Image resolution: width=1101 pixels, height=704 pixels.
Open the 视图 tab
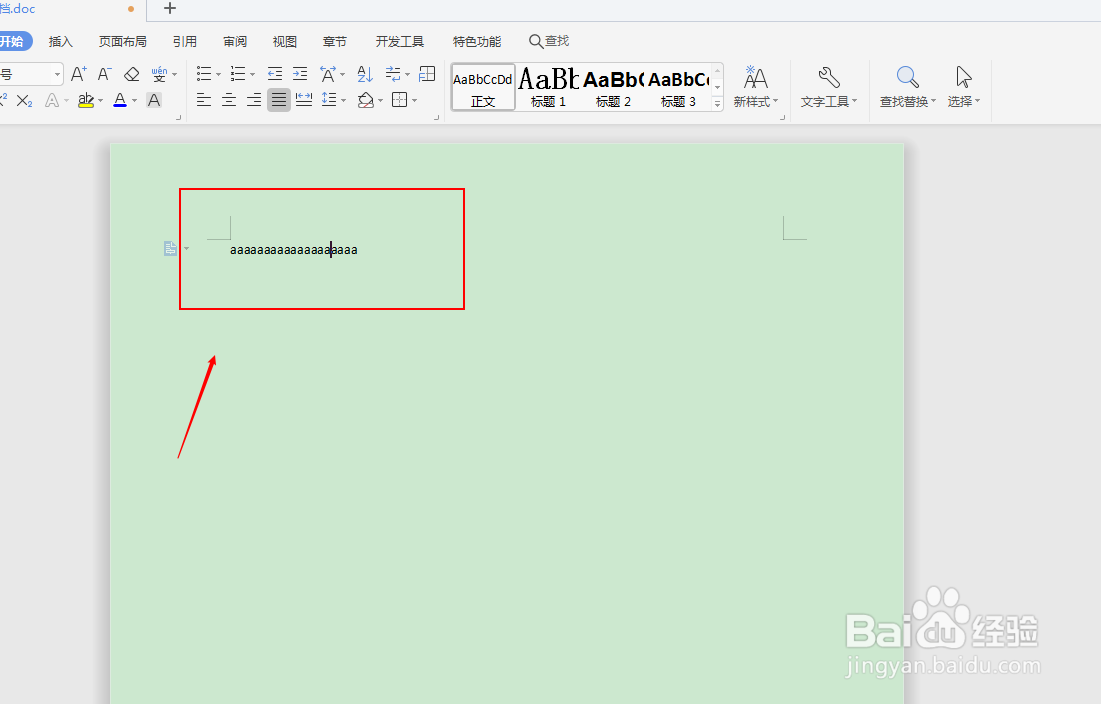coord(285,41)
